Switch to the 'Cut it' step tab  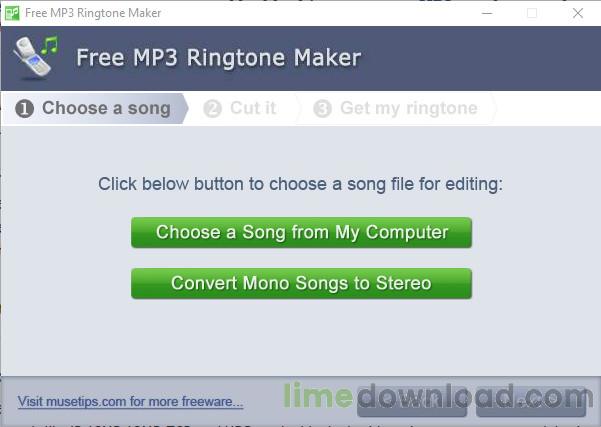click(x=243, y=108)
